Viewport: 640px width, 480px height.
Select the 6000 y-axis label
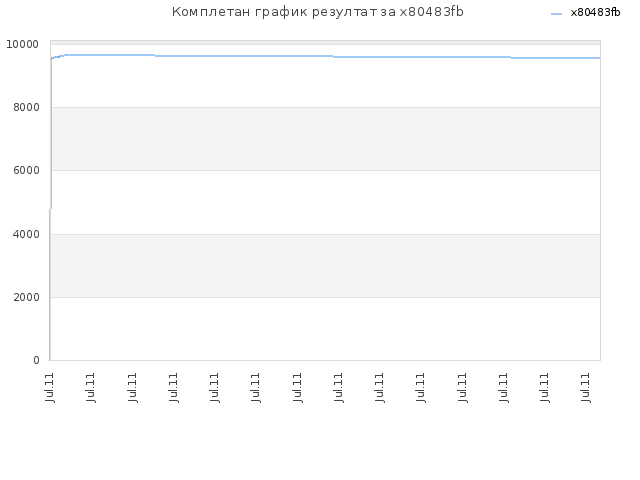pos(26,171)
